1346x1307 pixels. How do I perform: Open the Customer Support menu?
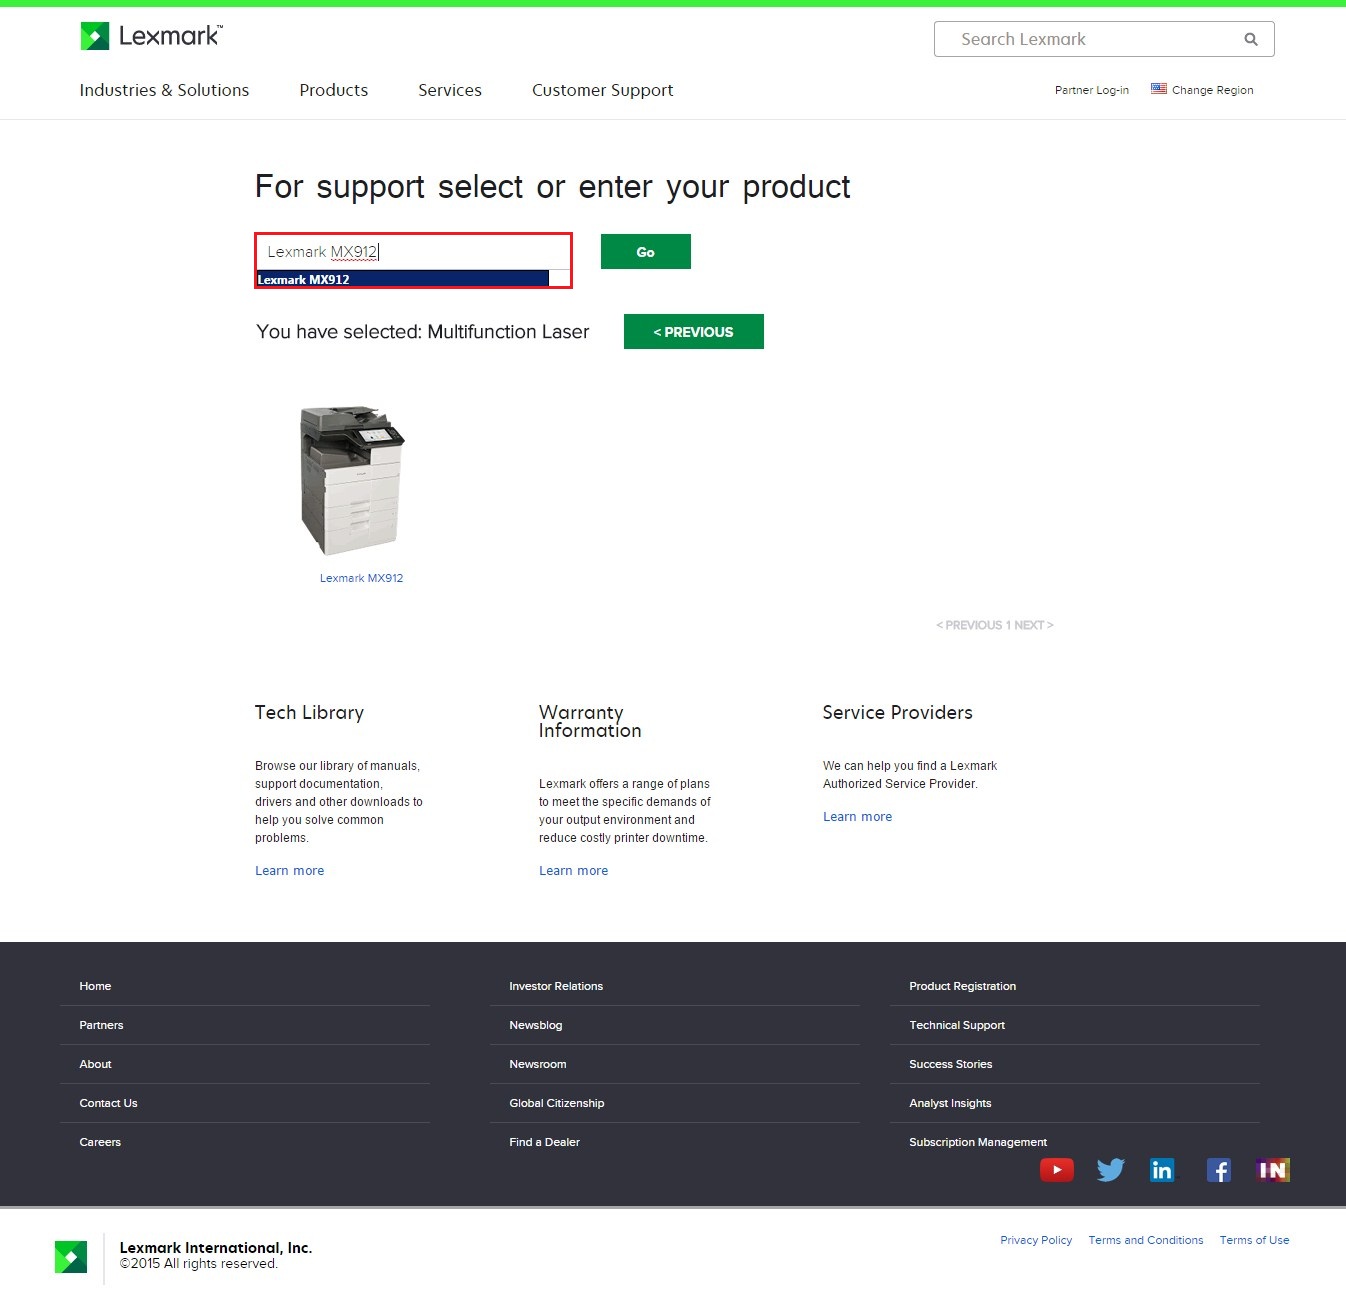point(603,90)
